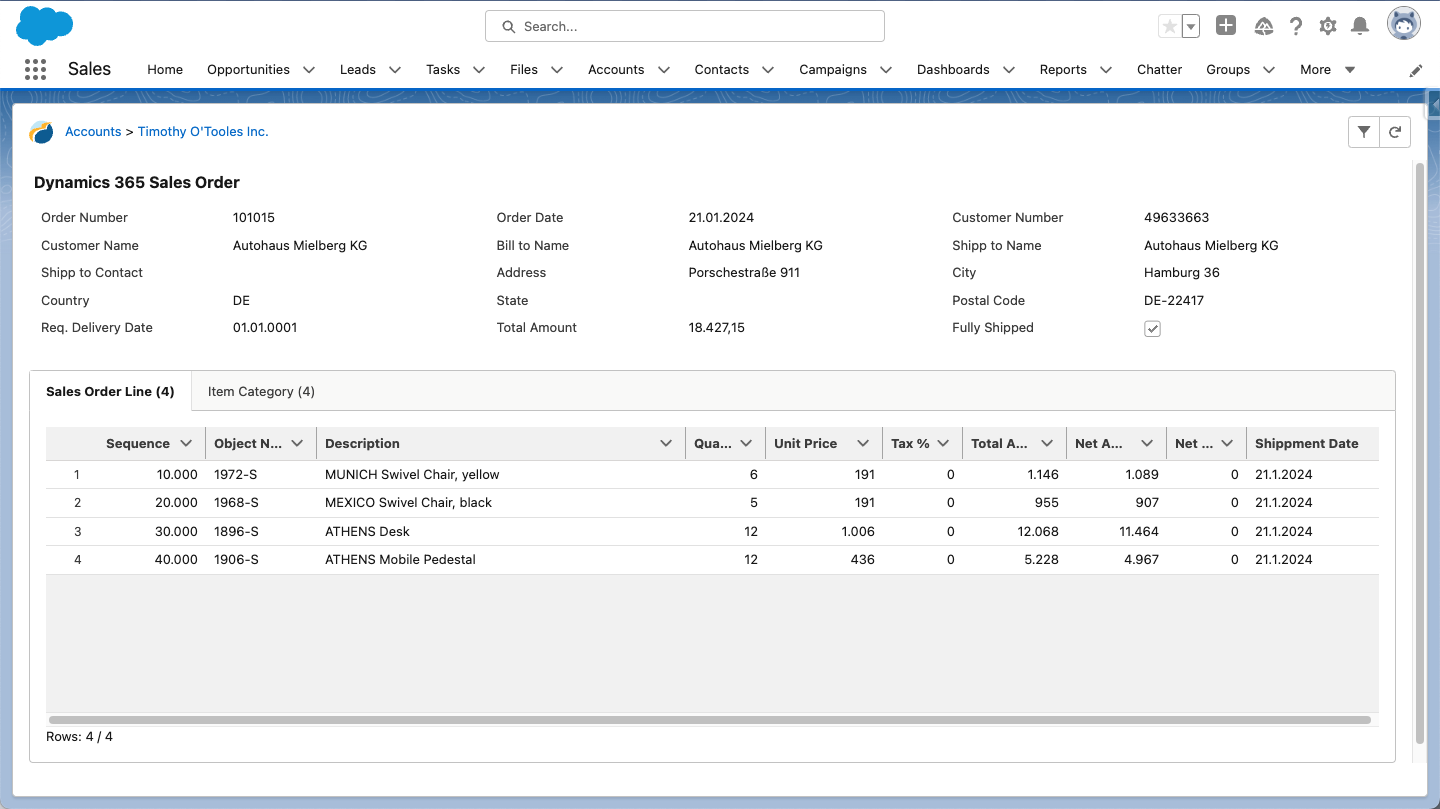Expand the Reports menu chevron

(1106, 70)
